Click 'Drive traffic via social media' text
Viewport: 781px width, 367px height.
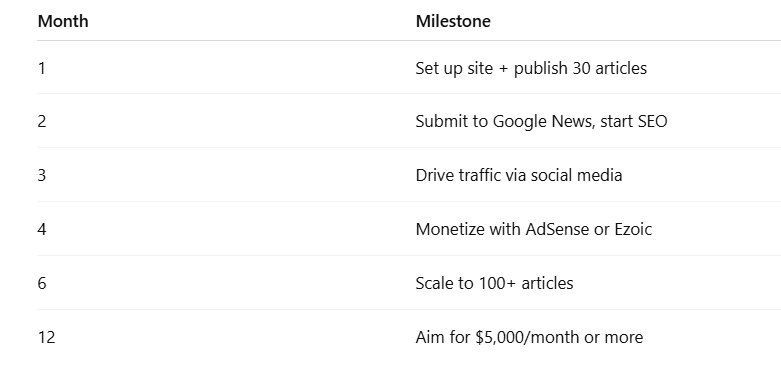[519, 175]
